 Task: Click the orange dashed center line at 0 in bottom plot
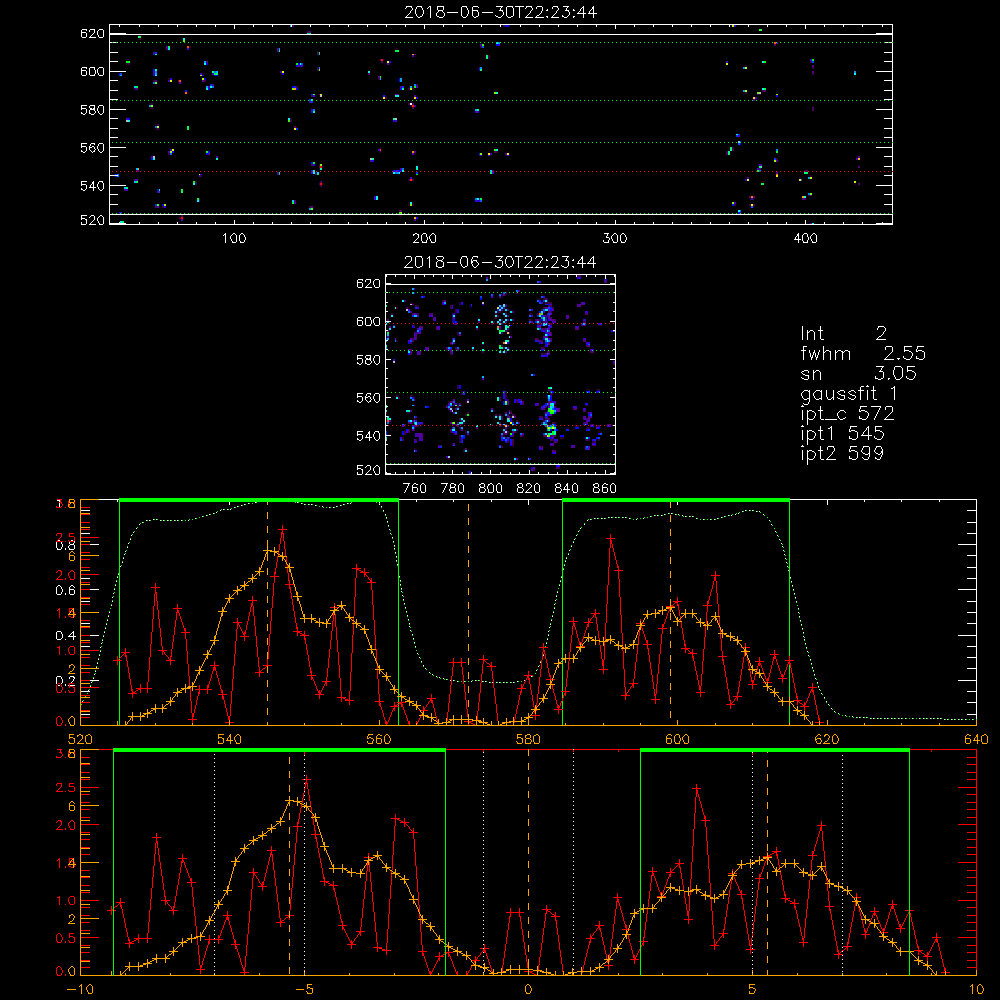click(x=528, y=861)
